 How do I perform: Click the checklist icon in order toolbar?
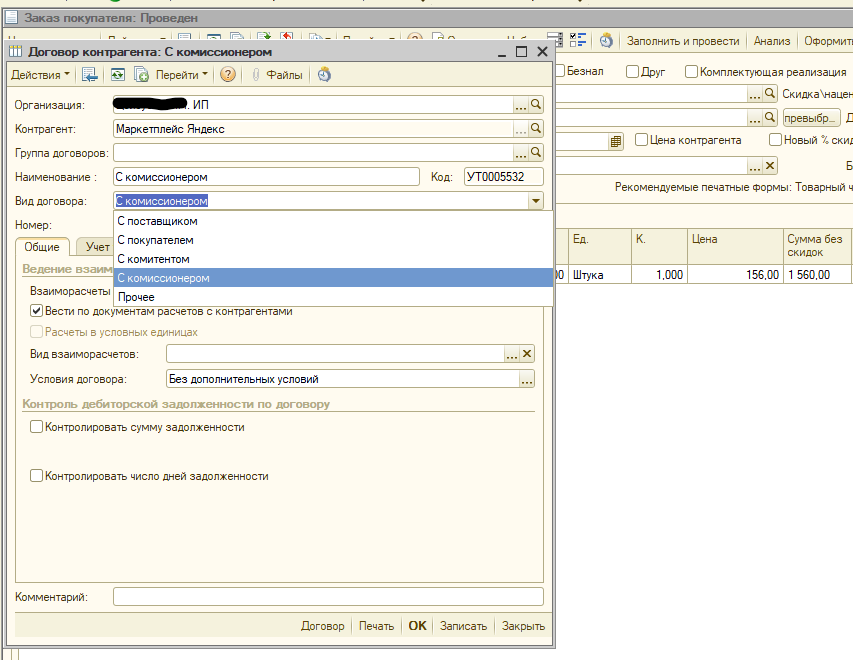(x=578, y=40)
